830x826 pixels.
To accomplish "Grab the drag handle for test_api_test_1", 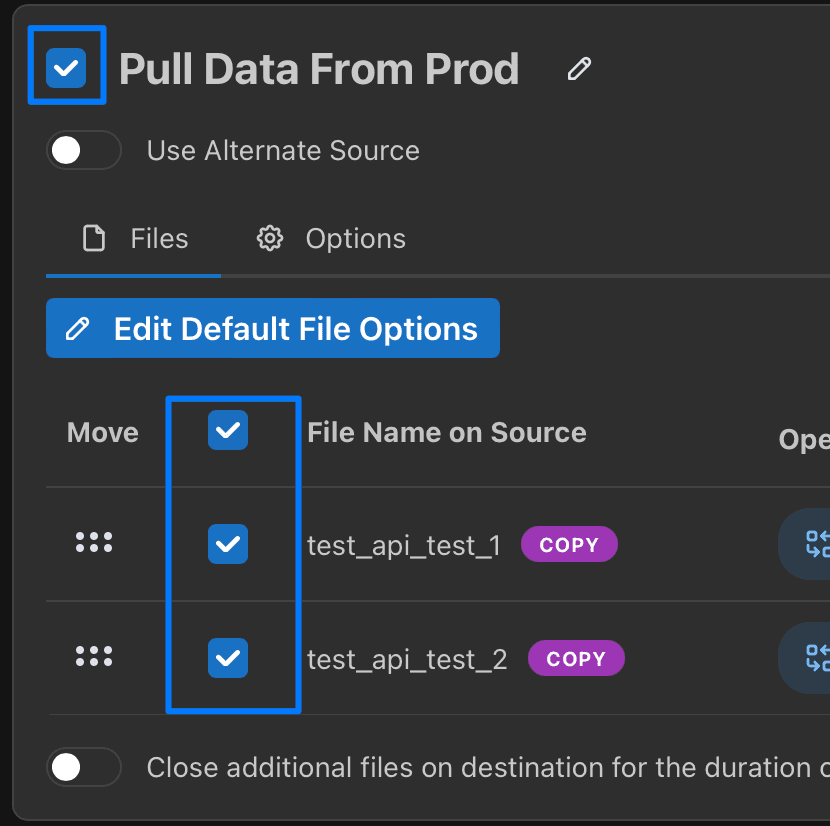I will click(94, 543).
